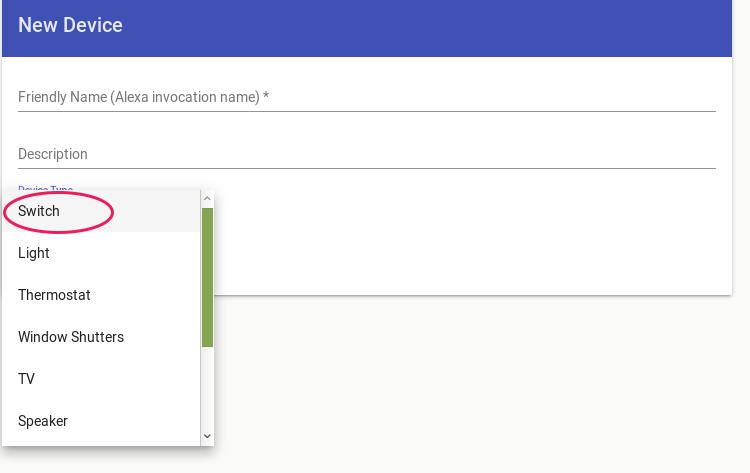Click the dropdown list scroll-down arrow
Viewport: 750px width, 473px height.
click(x=207, y=436)
